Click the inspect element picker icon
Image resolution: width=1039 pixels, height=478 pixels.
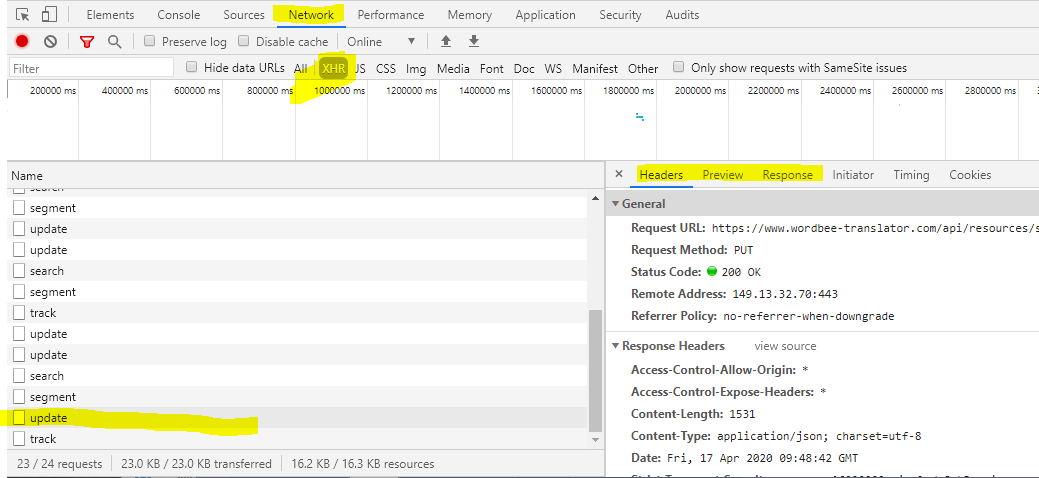[x=23, y=15]
